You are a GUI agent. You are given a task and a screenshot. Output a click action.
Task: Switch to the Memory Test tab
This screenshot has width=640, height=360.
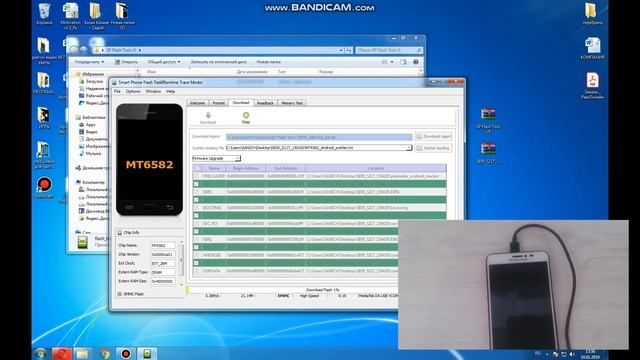click(292, 103)
